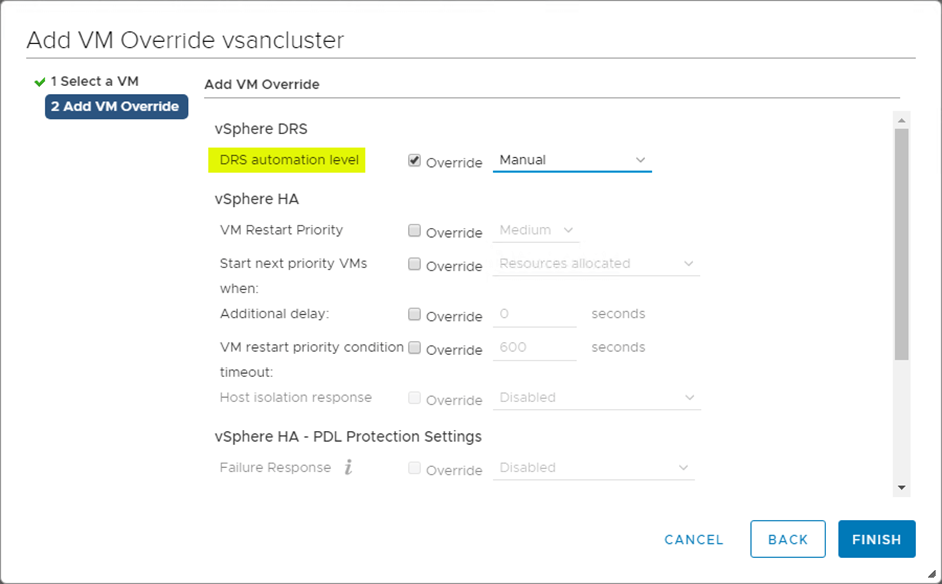Click the Additional delay seconds field
The height and width of the screenshot is (584, 942).
click(x=536, y=315)
